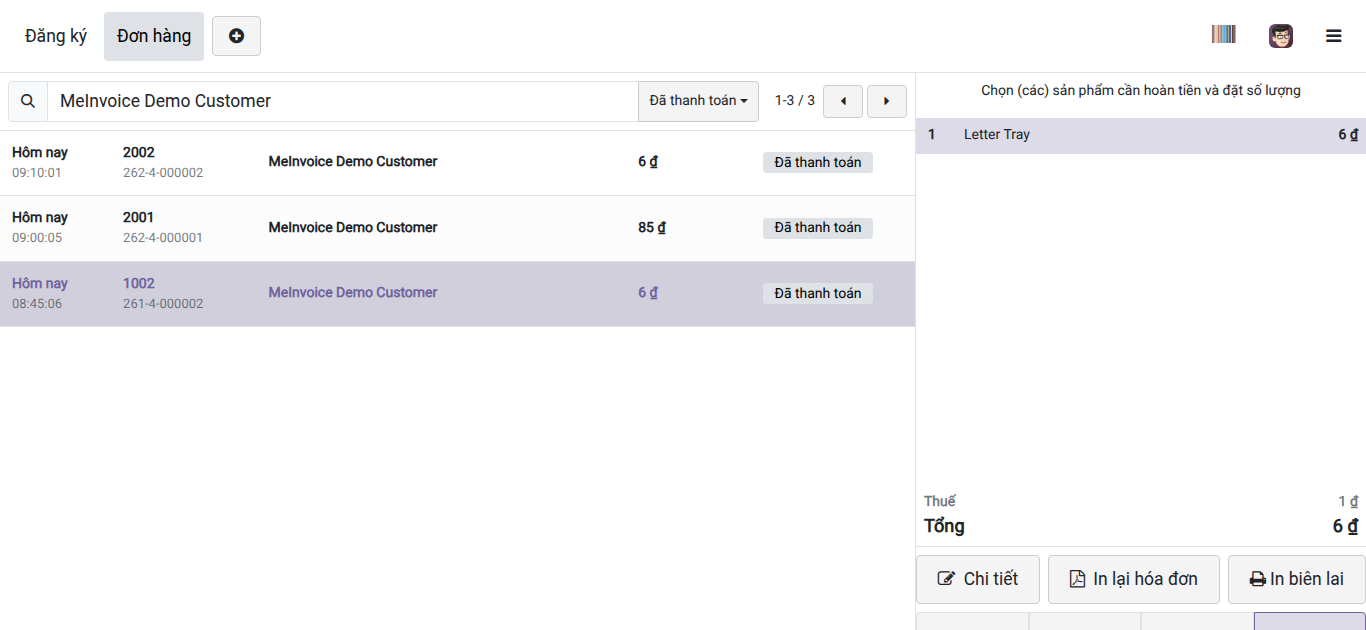Select order 2002 row
This screenshot has height=630, width=1366.
click(457, 163)
